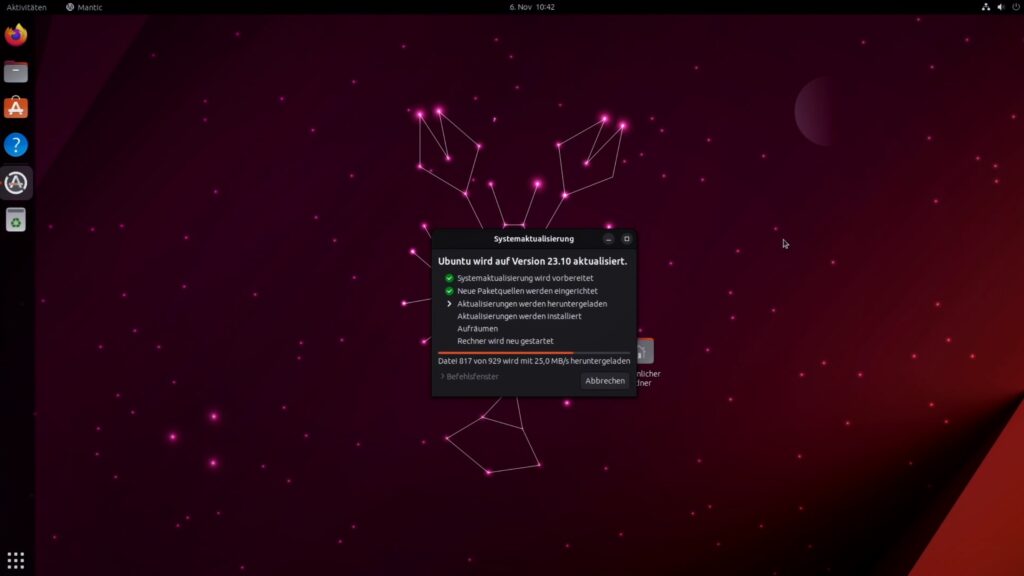Launch Ubuntu Software from the dock
This screenshot has height=576, width=1024.
click(x=16, y=108)
